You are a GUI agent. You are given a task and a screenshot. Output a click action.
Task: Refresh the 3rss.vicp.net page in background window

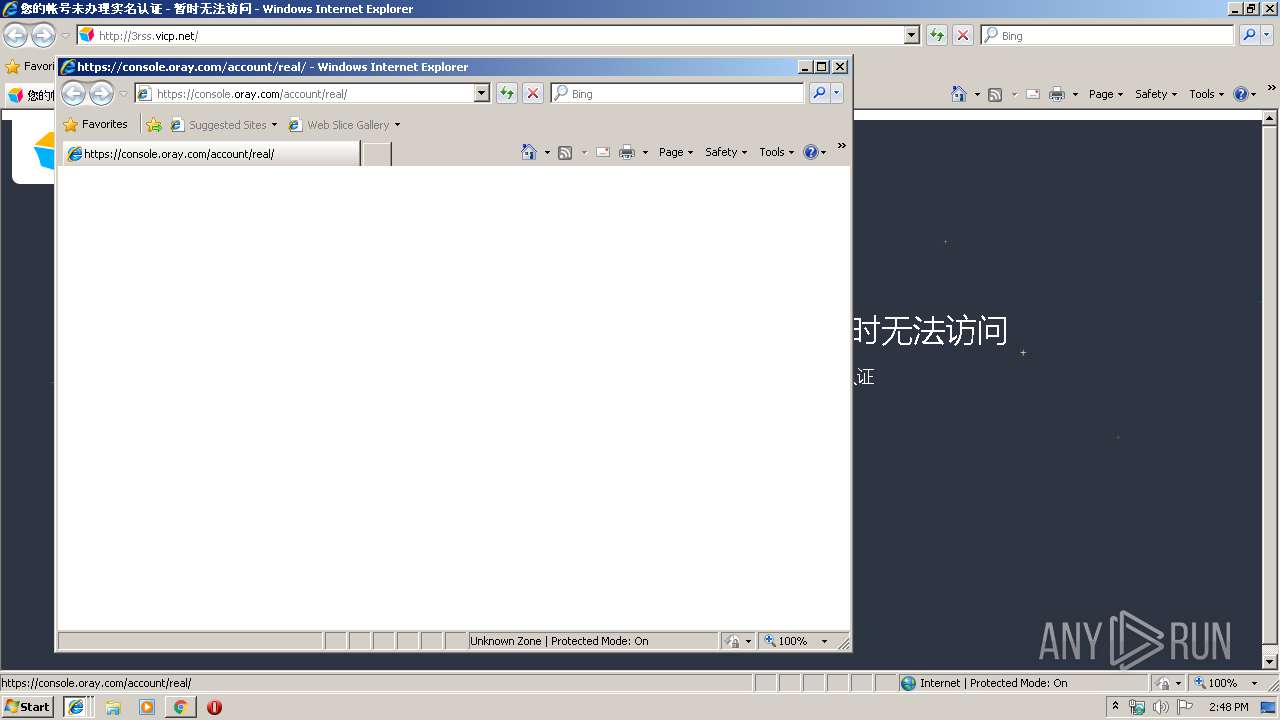click(937, 35)
